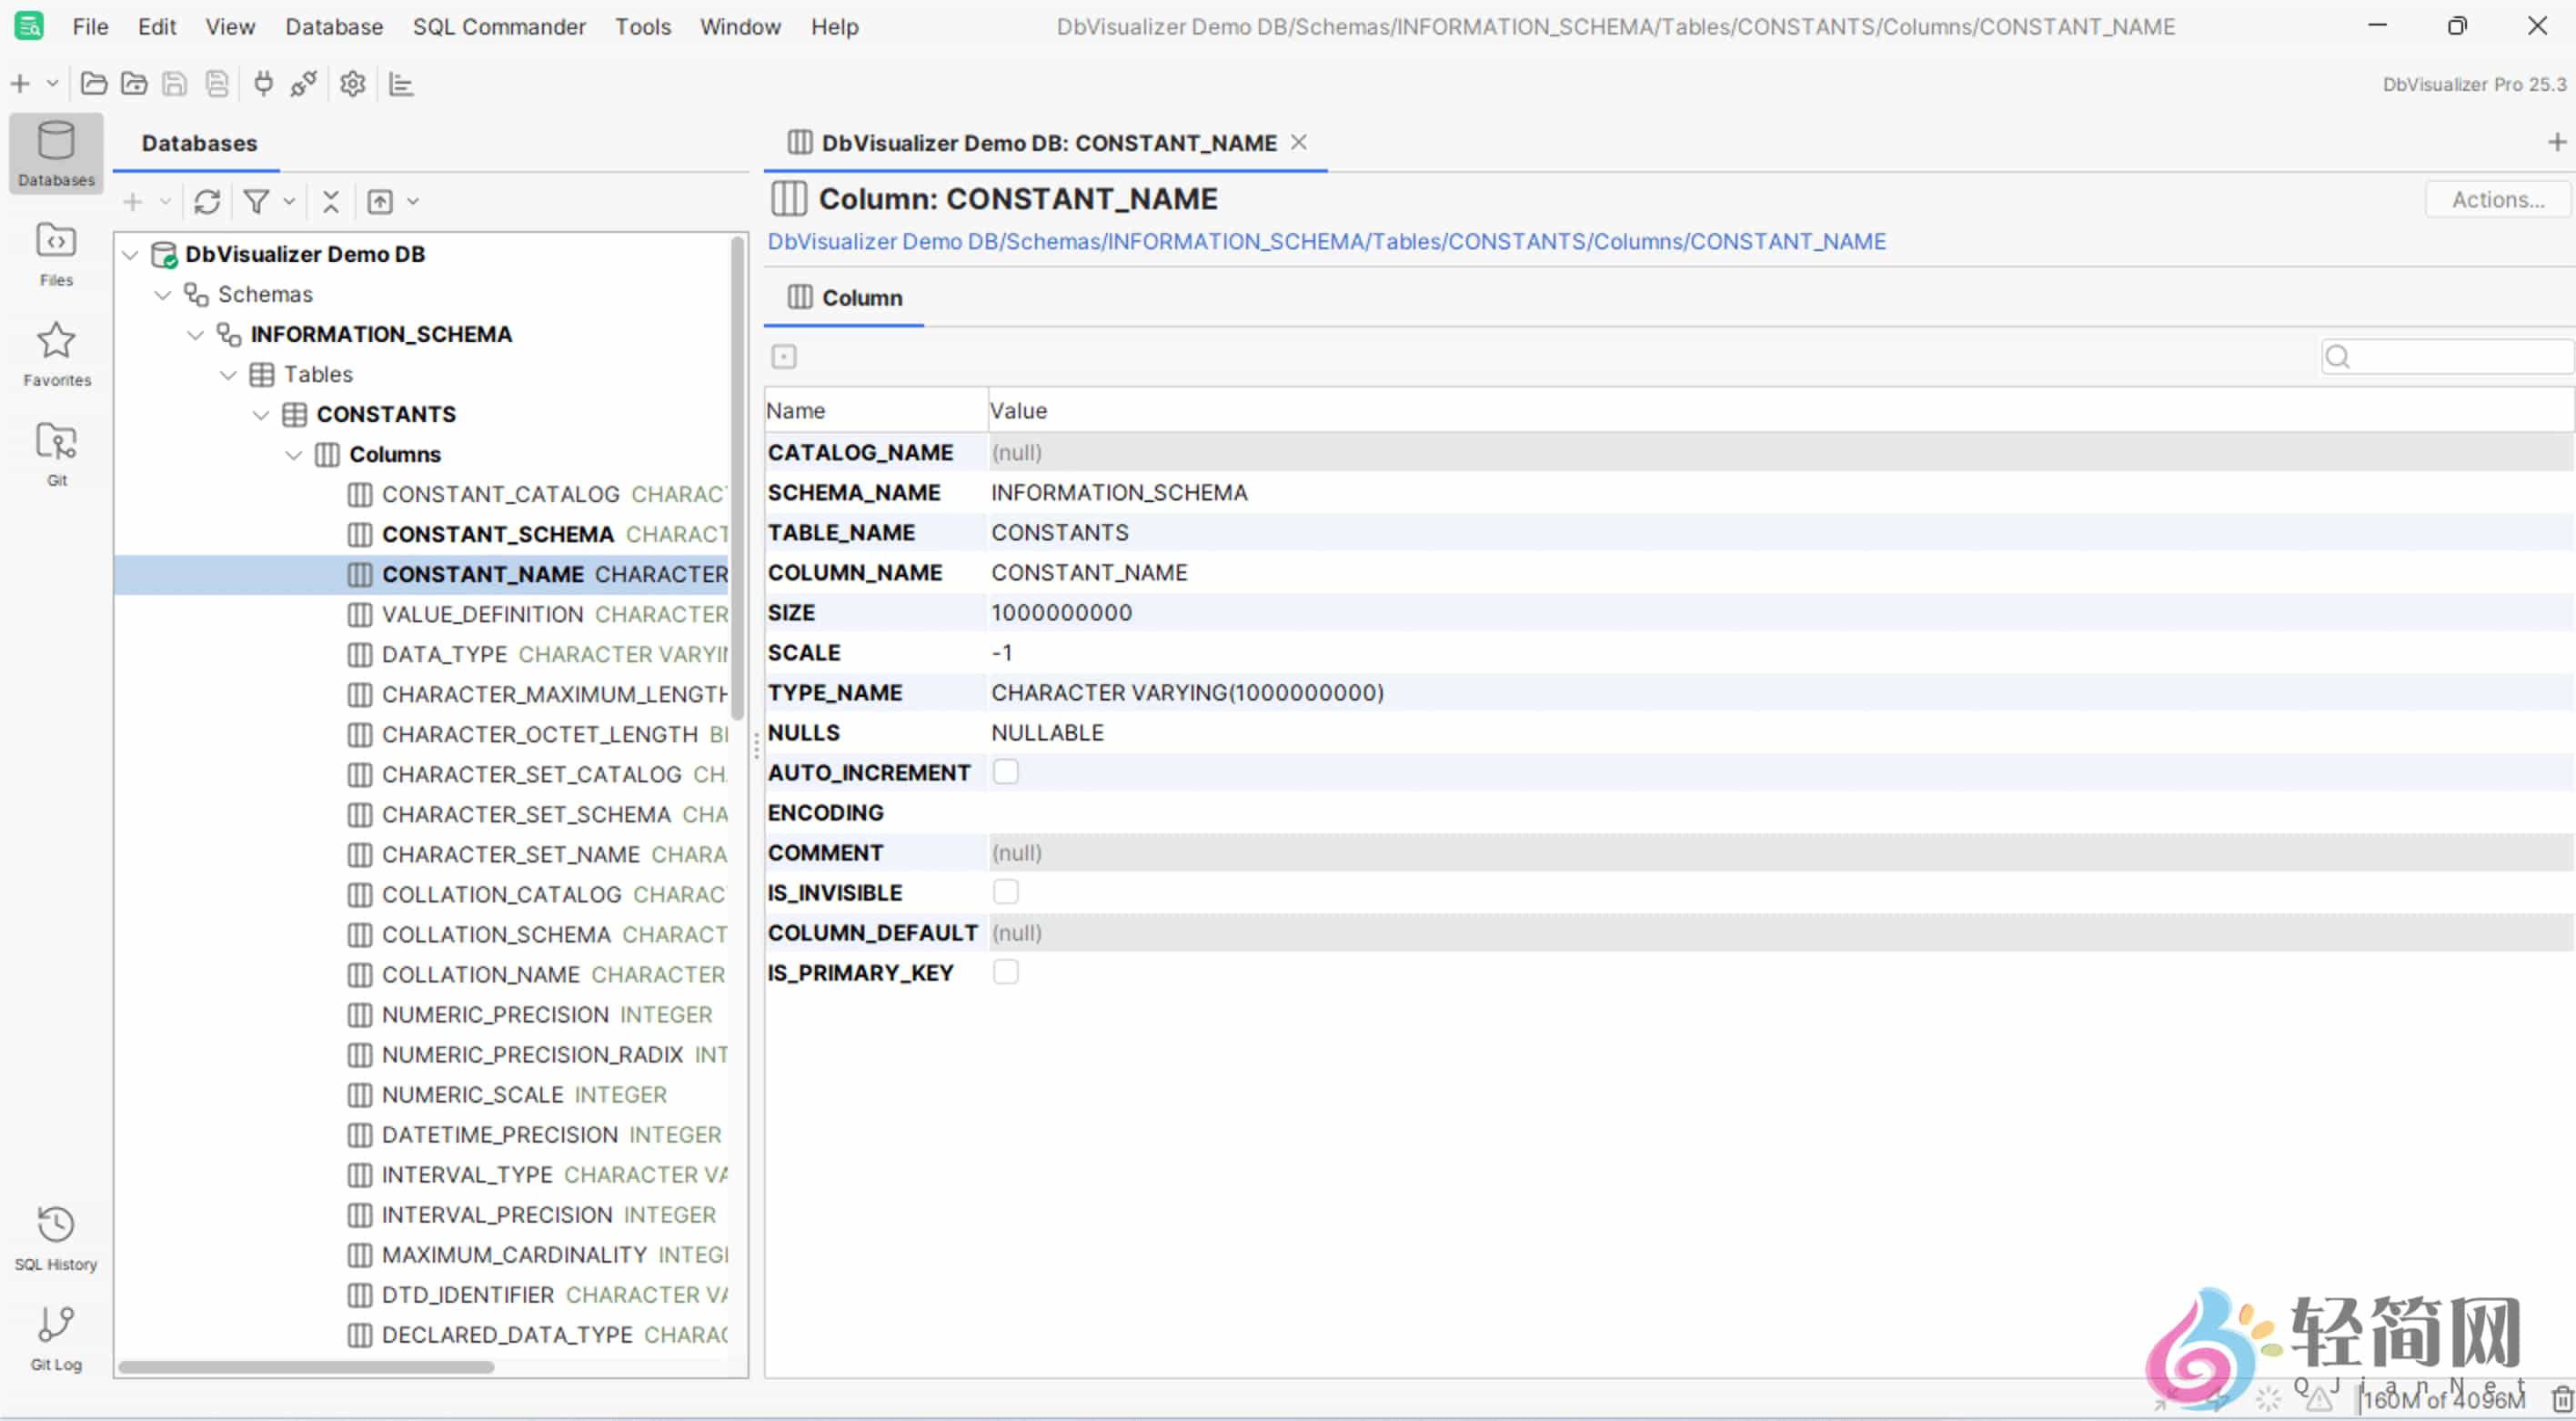Viewport: 2576px width, 1421px height.
Task: Refresh the database objects tree
Action: [x=207, y=202]
